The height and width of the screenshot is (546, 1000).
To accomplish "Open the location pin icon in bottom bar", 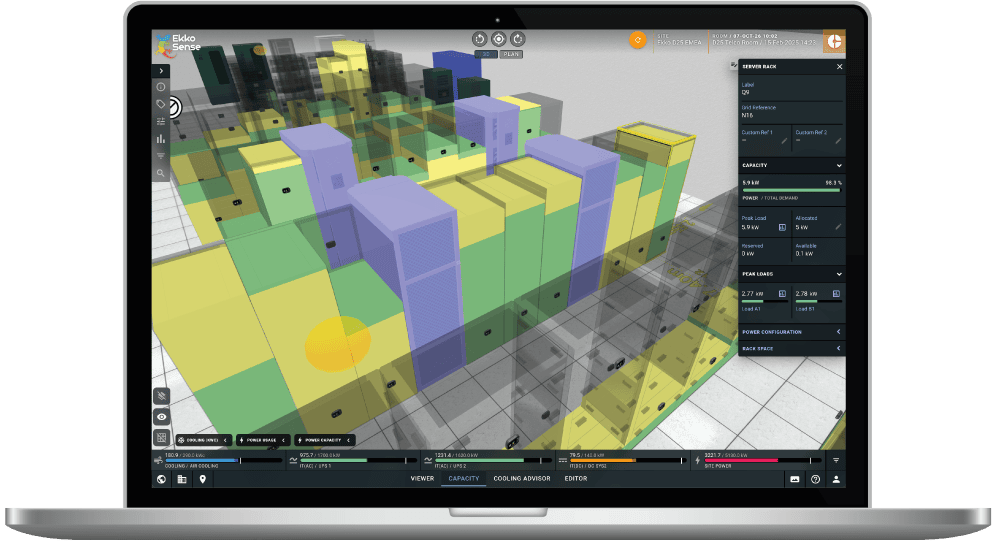I will pyautogui.click(x=203, y=479).
